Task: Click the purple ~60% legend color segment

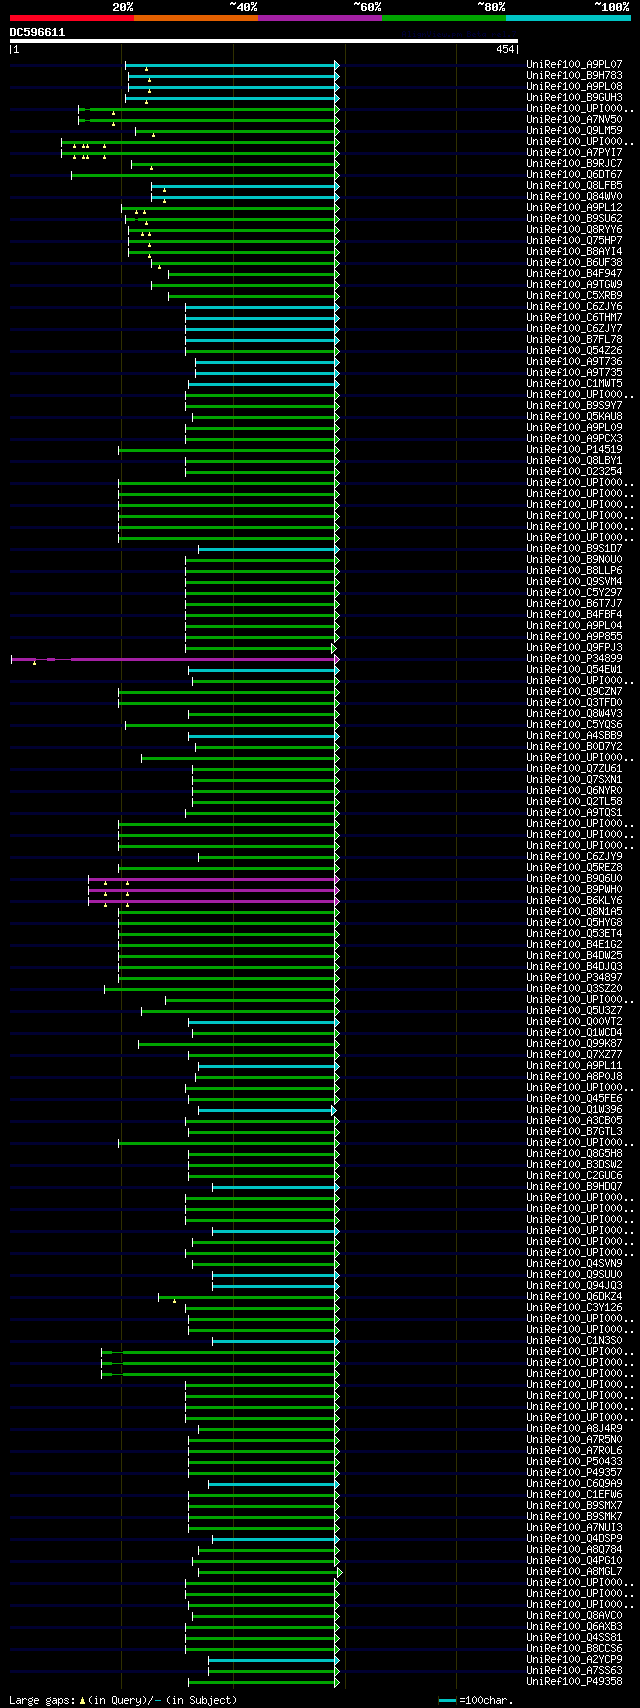Action: coord(320,18)
